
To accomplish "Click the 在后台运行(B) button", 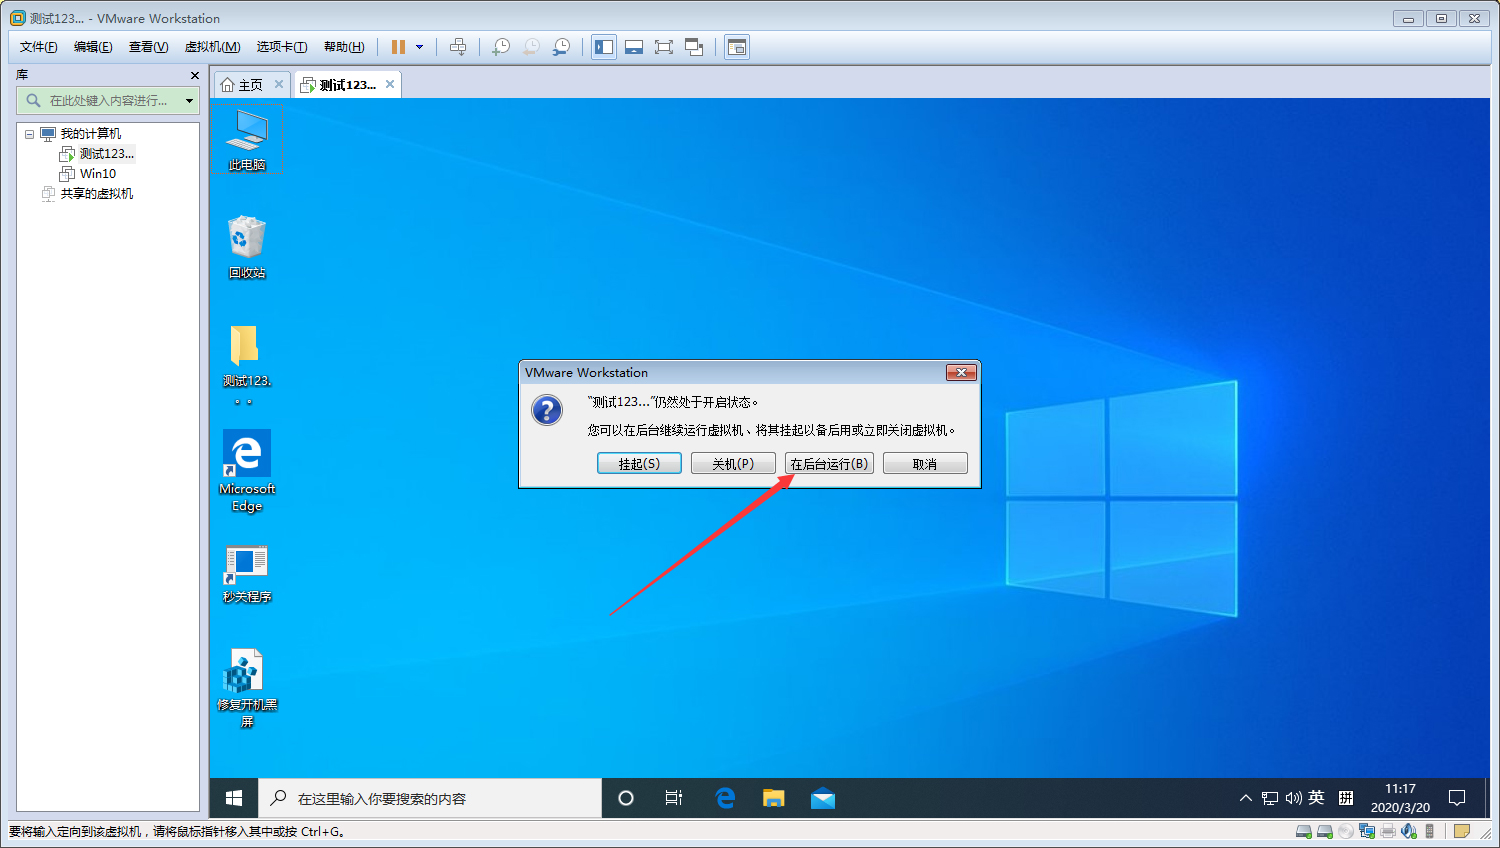I will (829, 462).
